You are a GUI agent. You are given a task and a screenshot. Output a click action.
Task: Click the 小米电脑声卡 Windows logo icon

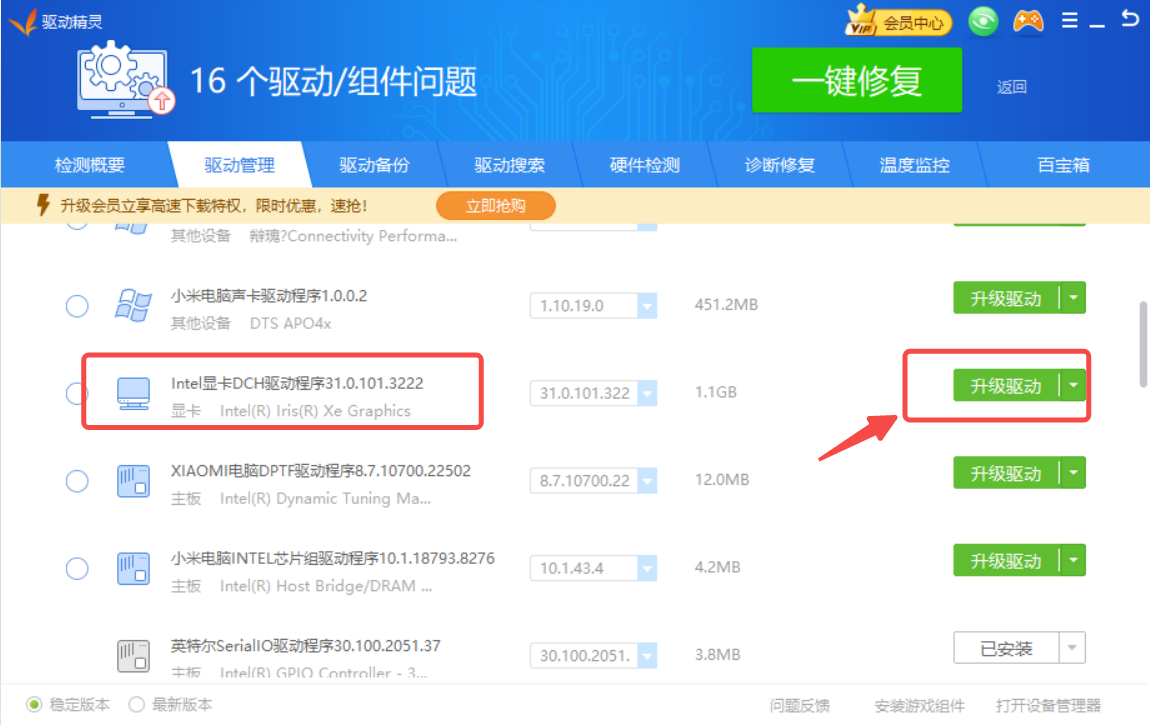click(x=133, y=306)
